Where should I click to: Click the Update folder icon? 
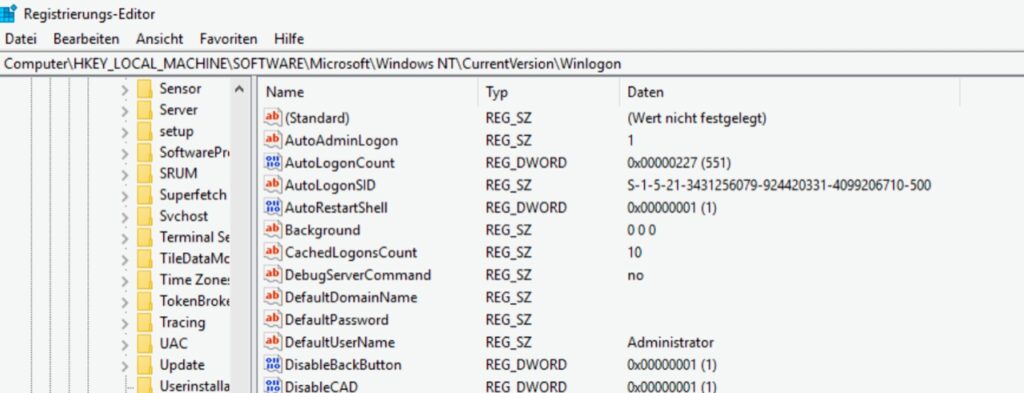tap(145, 365)
